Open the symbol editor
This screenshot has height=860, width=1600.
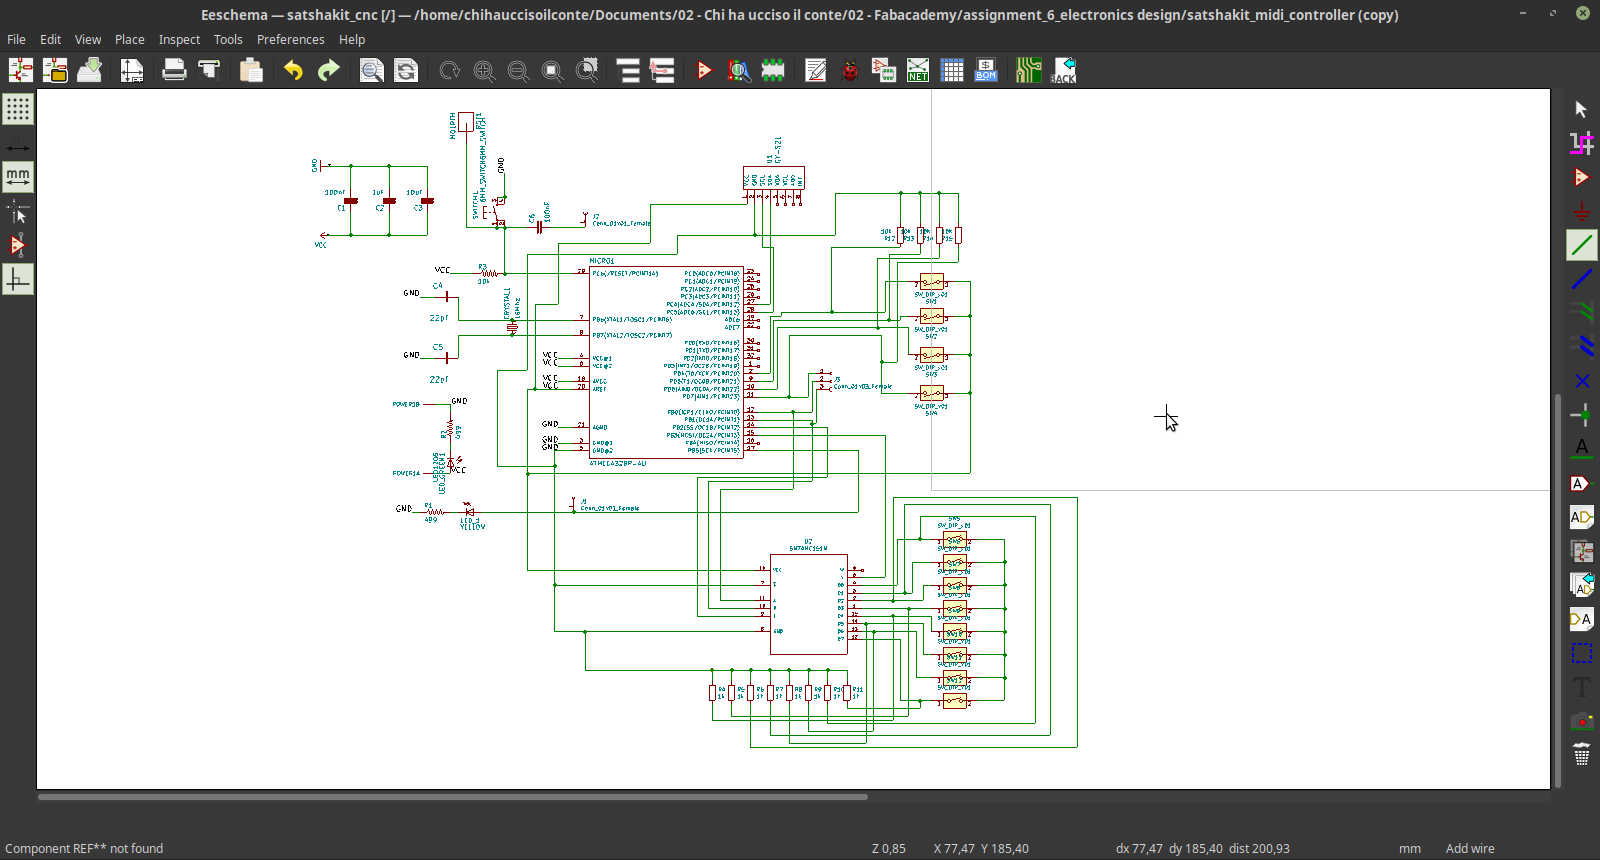point(704,70)
